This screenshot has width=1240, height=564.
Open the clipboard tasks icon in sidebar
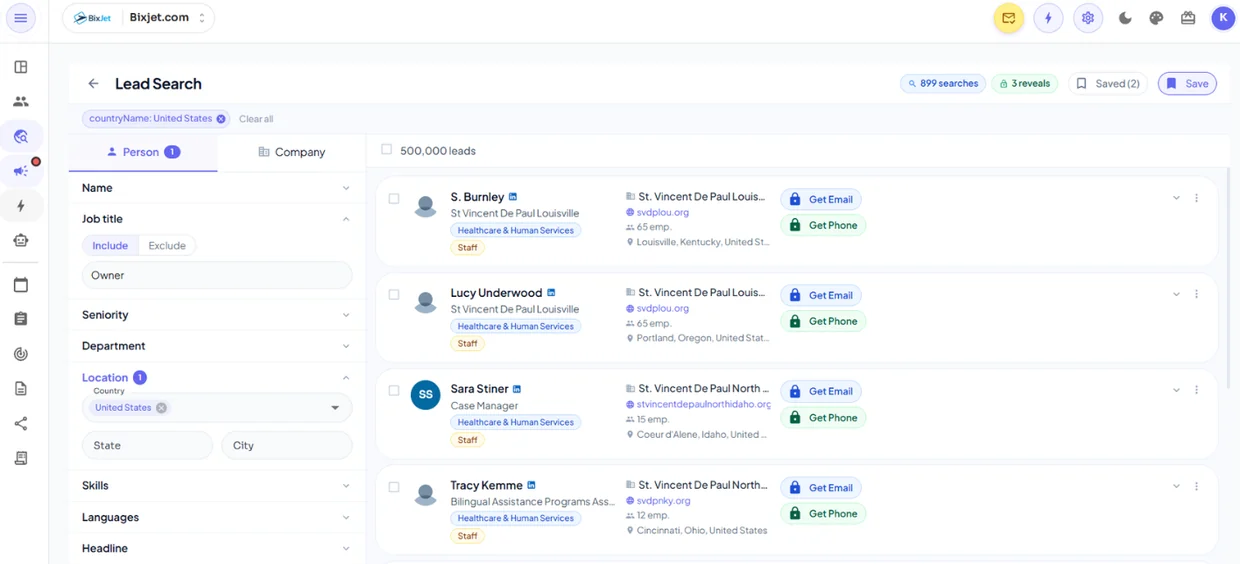pos(21,319)
